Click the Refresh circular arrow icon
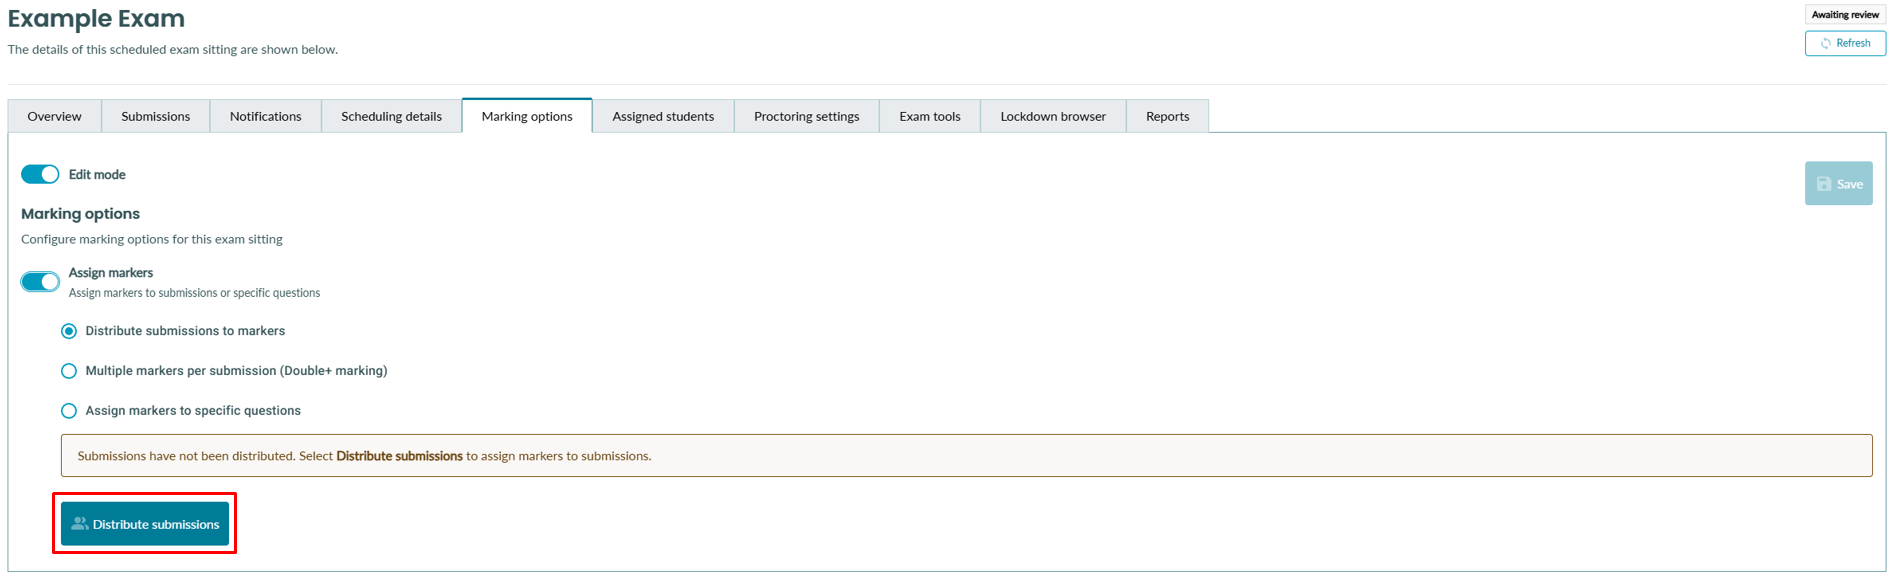 [x=1825, y=44]
